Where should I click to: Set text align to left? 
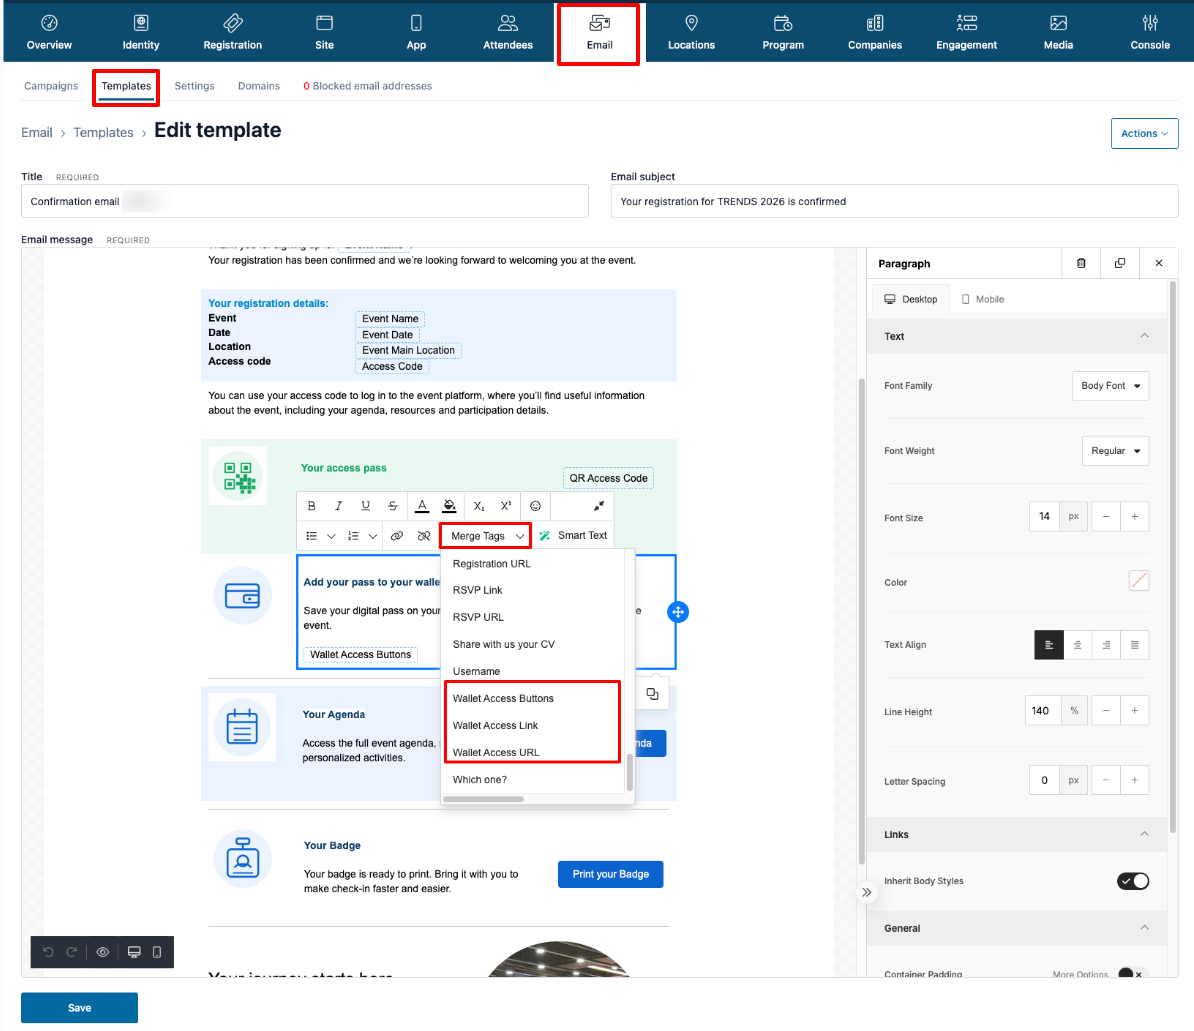(1049, 645)
